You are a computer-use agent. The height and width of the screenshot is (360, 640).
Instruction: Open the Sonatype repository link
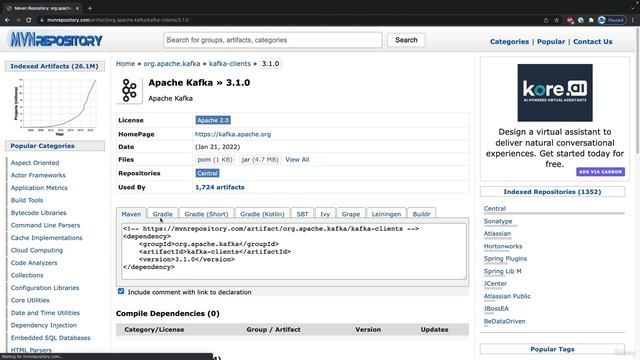[x=498, y=221]
